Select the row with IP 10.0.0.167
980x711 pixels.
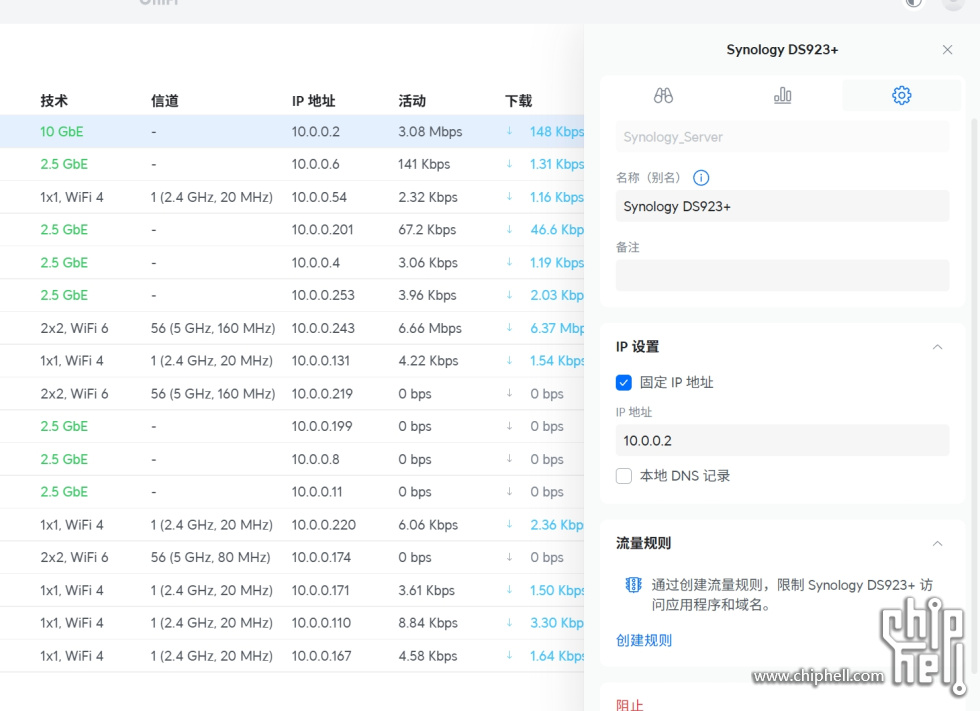click(292, 656)
